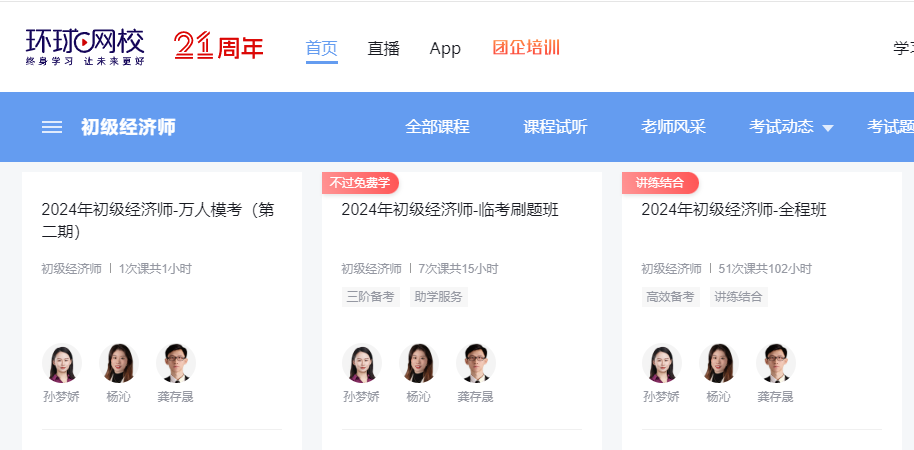Viewport: 914px width, 450px height.
Task: Expand the 考试动态 dropdown arrow
Action: (x=827, y=128)
